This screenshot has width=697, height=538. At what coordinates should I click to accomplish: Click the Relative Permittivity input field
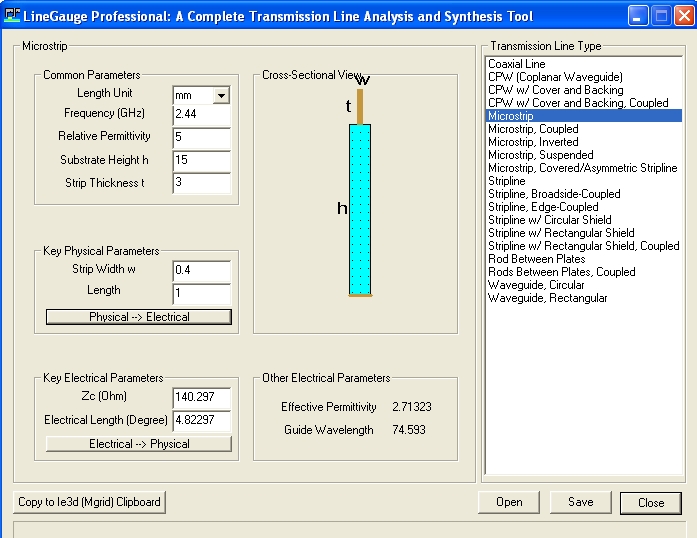point(201,137)
